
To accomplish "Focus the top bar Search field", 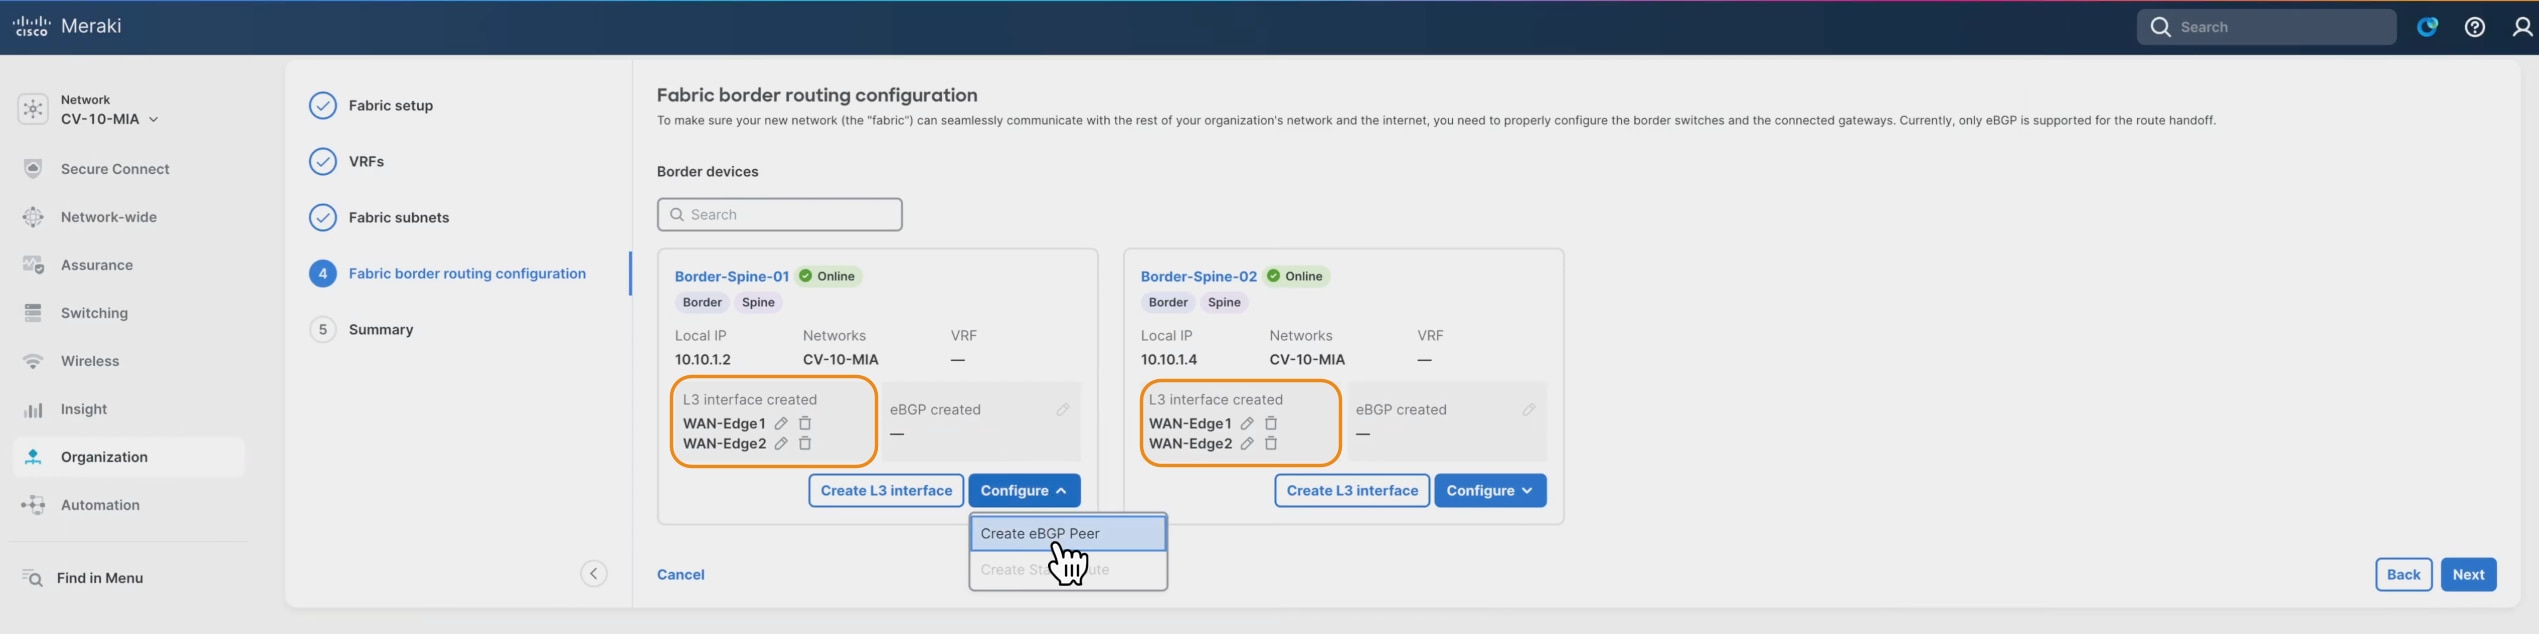I will 2266,27.
